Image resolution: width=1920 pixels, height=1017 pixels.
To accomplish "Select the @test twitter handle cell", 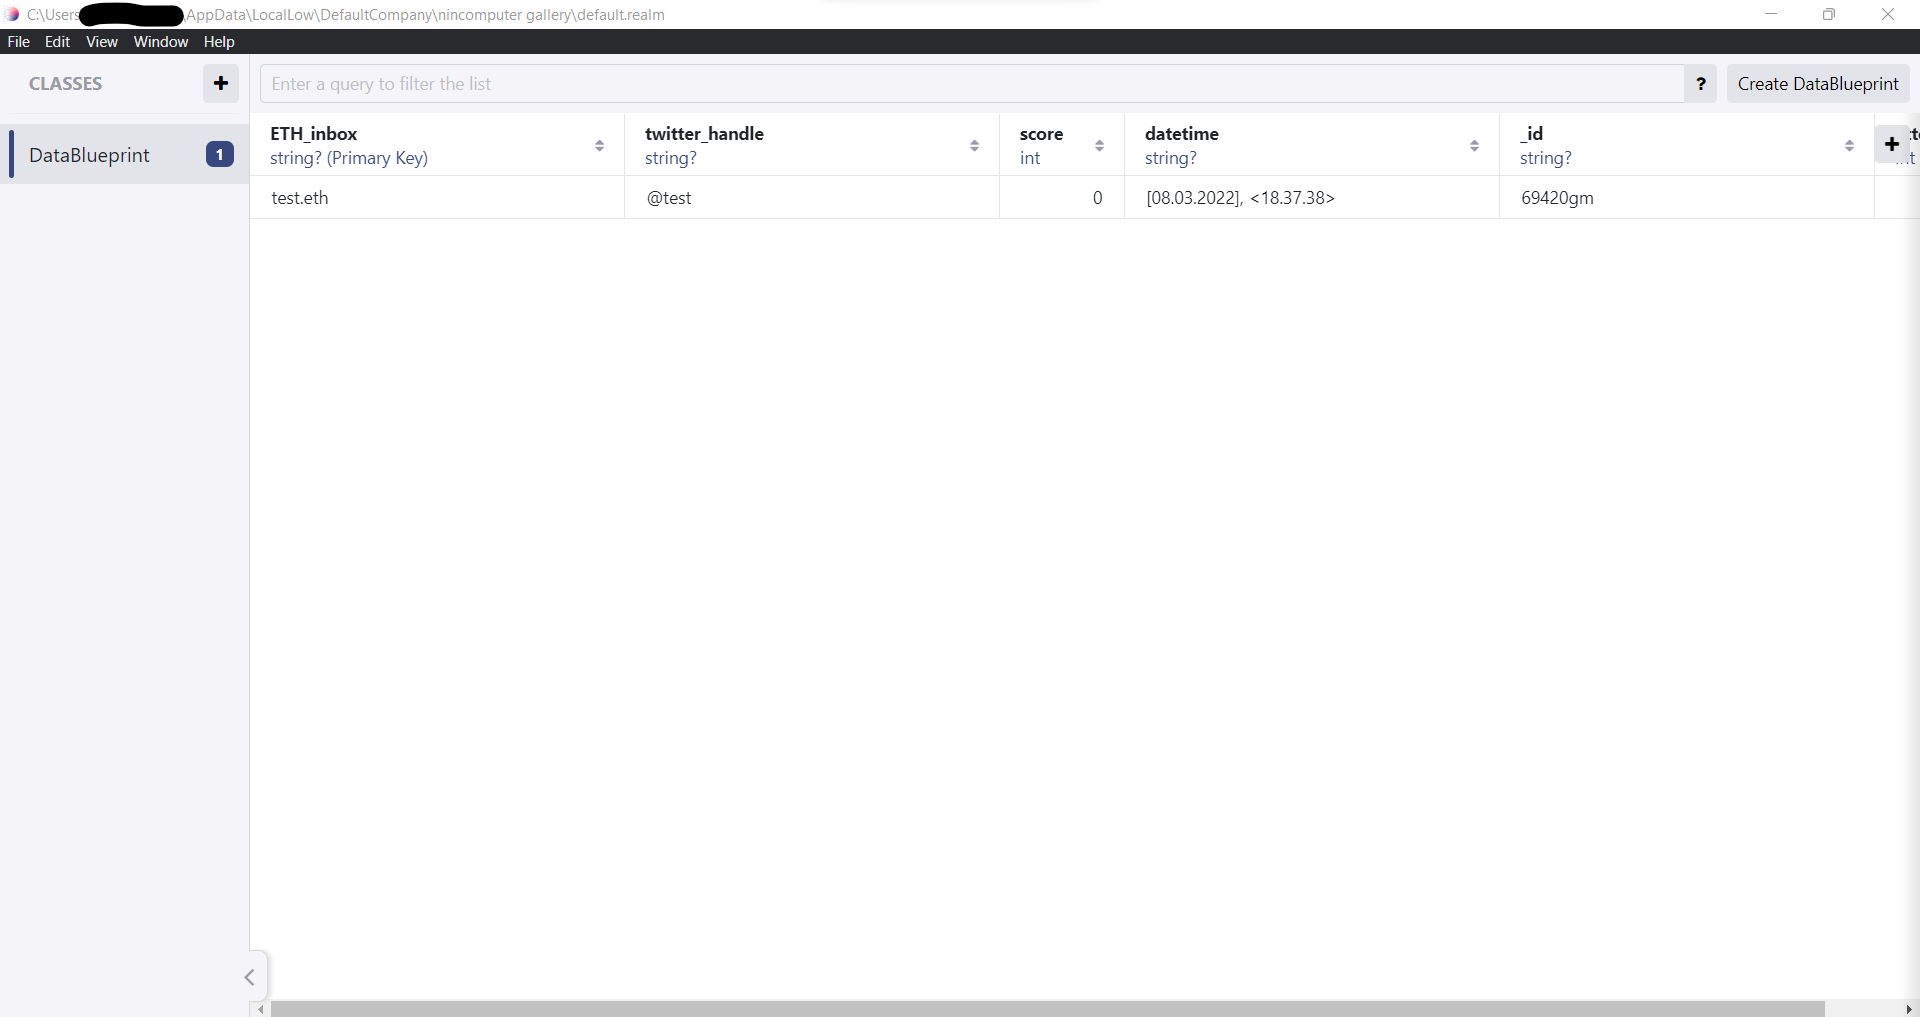I will tap(812, 198).
